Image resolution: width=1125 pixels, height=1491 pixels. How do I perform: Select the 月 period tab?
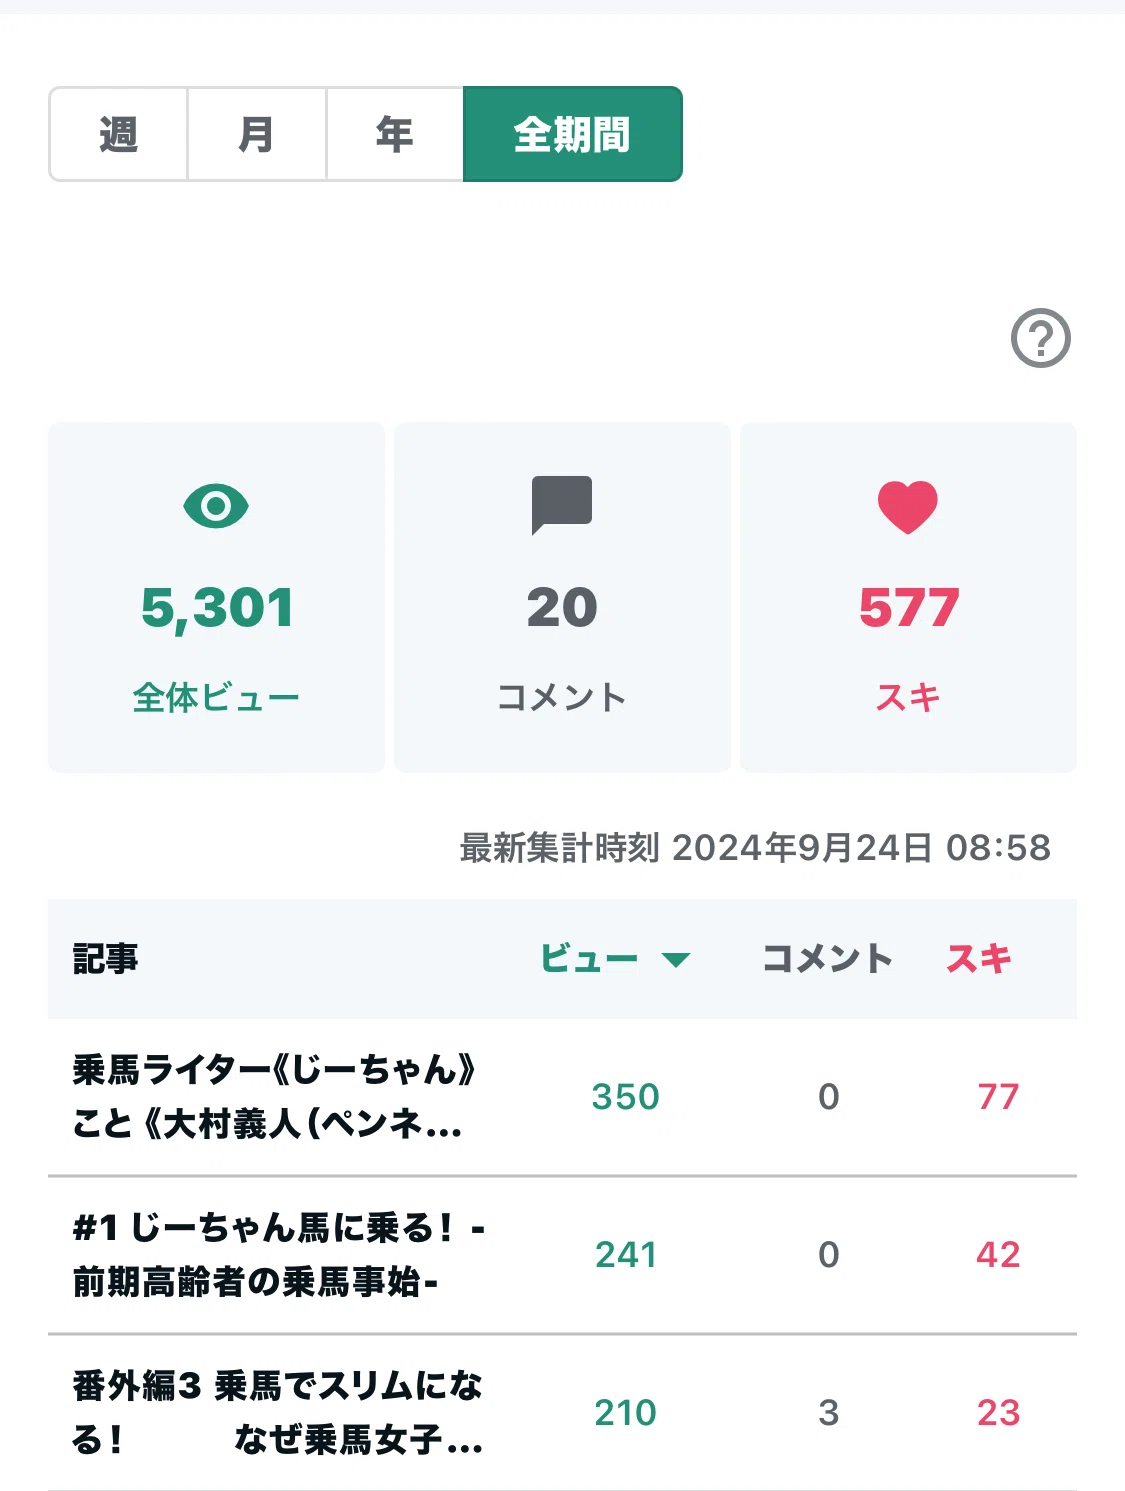pos(256,134)
